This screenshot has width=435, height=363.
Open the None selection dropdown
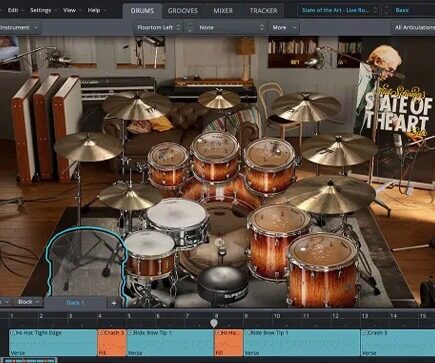[231, 28]
